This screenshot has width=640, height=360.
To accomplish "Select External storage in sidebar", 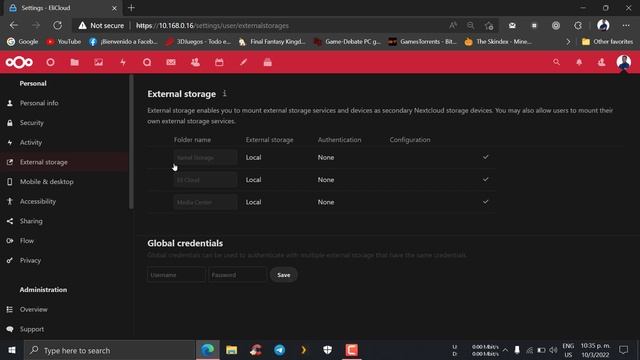I will [x=44, y=162].
